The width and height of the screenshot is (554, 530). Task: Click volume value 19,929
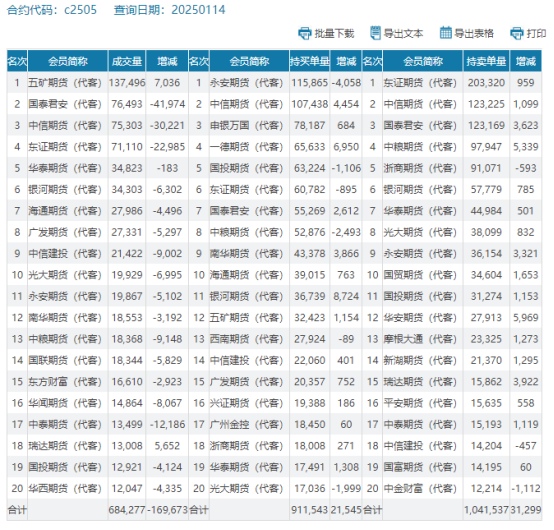[127, 275]
